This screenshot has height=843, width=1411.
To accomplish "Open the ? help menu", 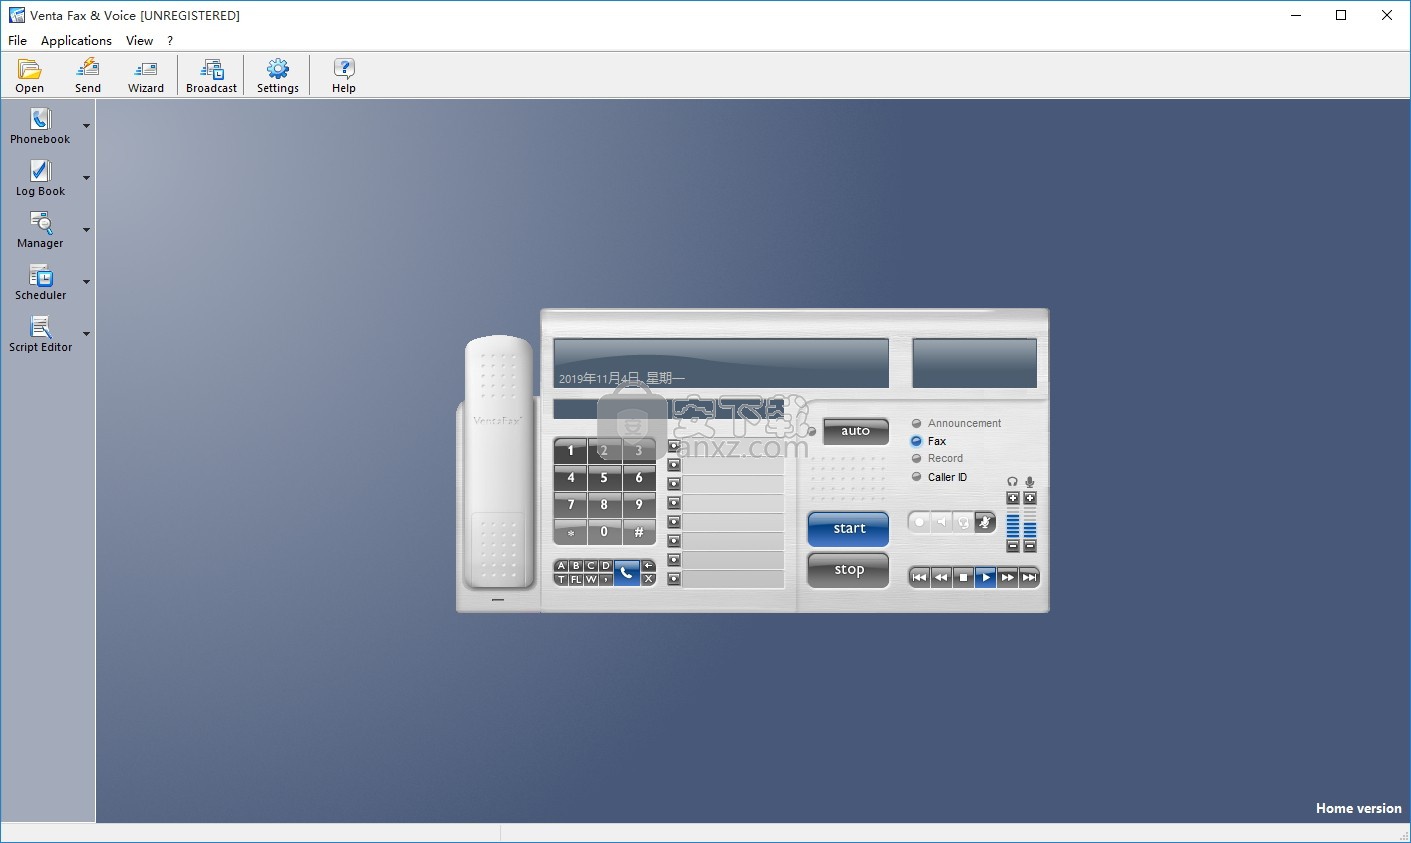I will pyautogui.click(x=170, y=41).
